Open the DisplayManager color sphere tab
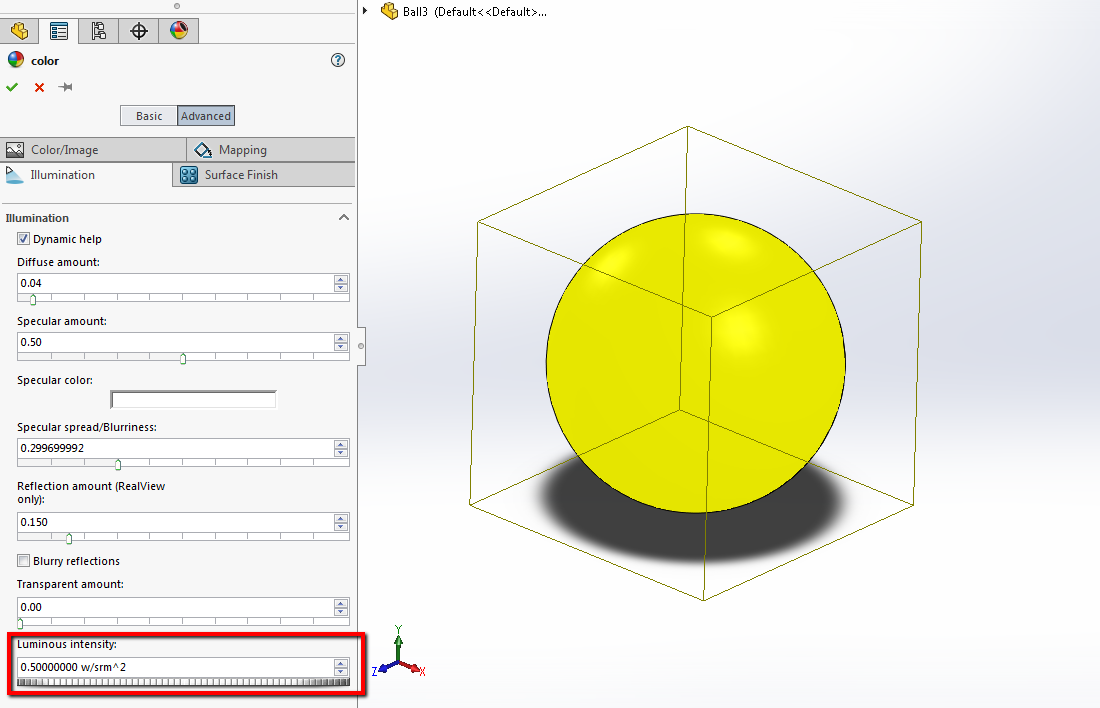This screenshot has width=1100, height=708. (x=179, y=31)
